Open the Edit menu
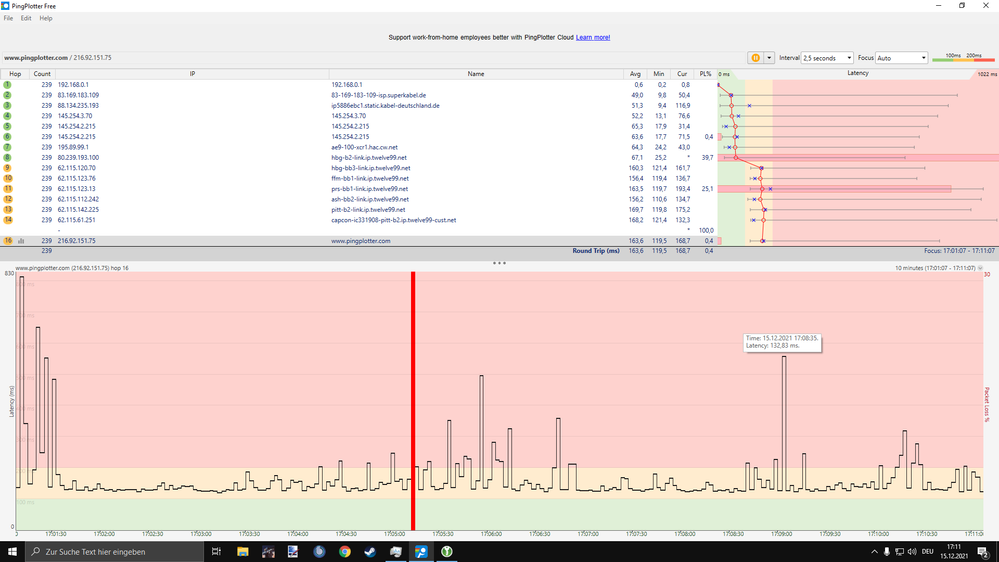999x562 pixels. (25, 18)
